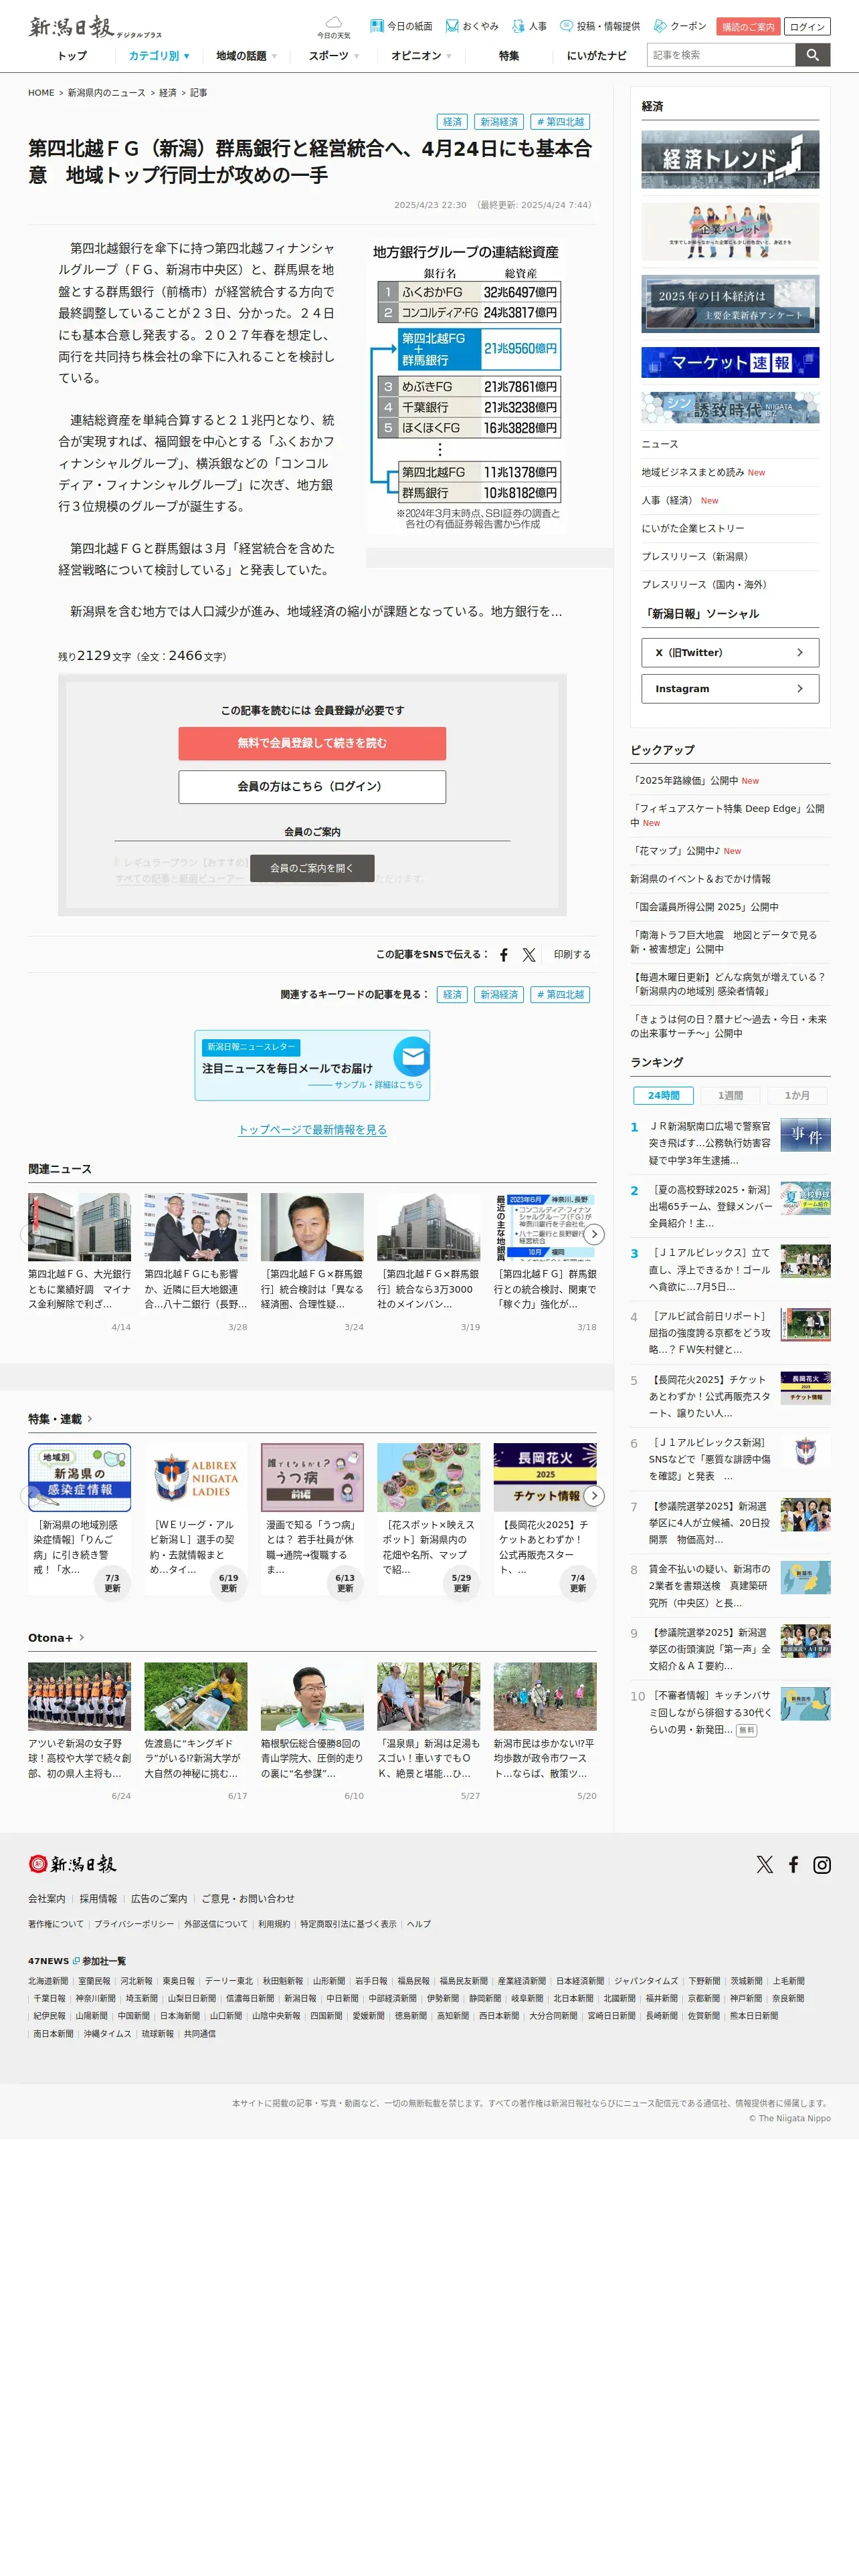The image size is (859, 2576).
Task: Share article on X icon
Action: pyautogui.click(x=529, y=955)
